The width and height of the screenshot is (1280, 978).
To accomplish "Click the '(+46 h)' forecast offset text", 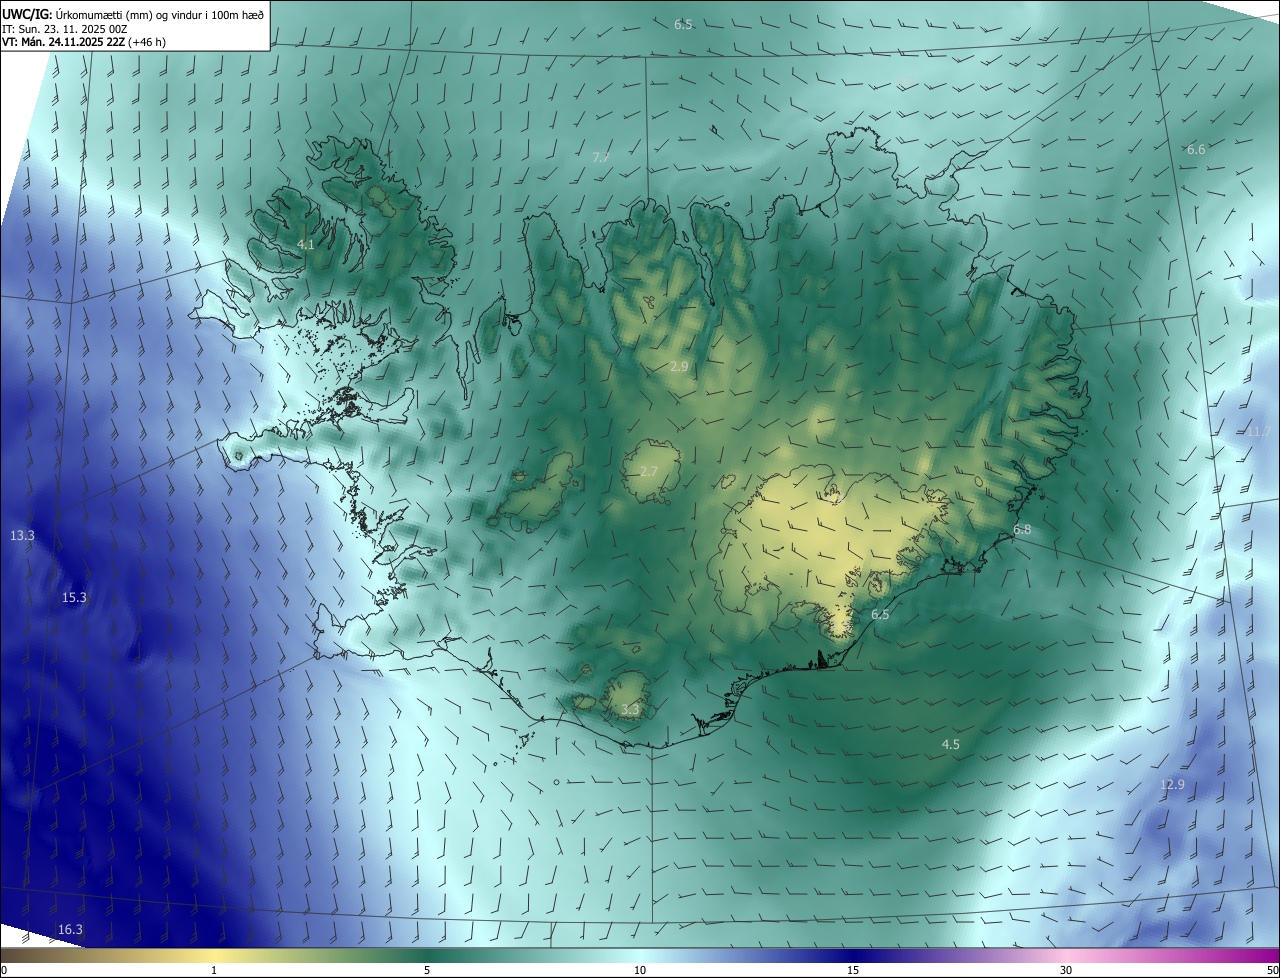I will 147,43.
